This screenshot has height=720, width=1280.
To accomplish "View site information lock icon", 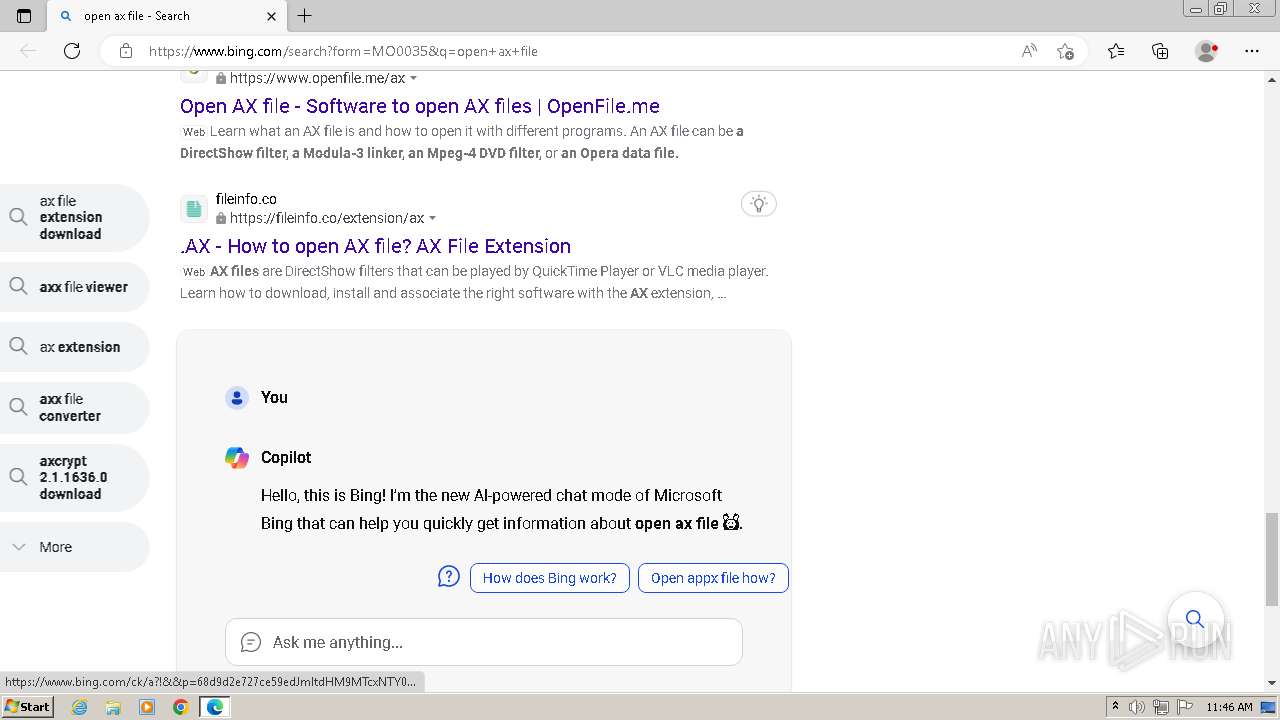I will pyautogui.click(x=126, y=51).
